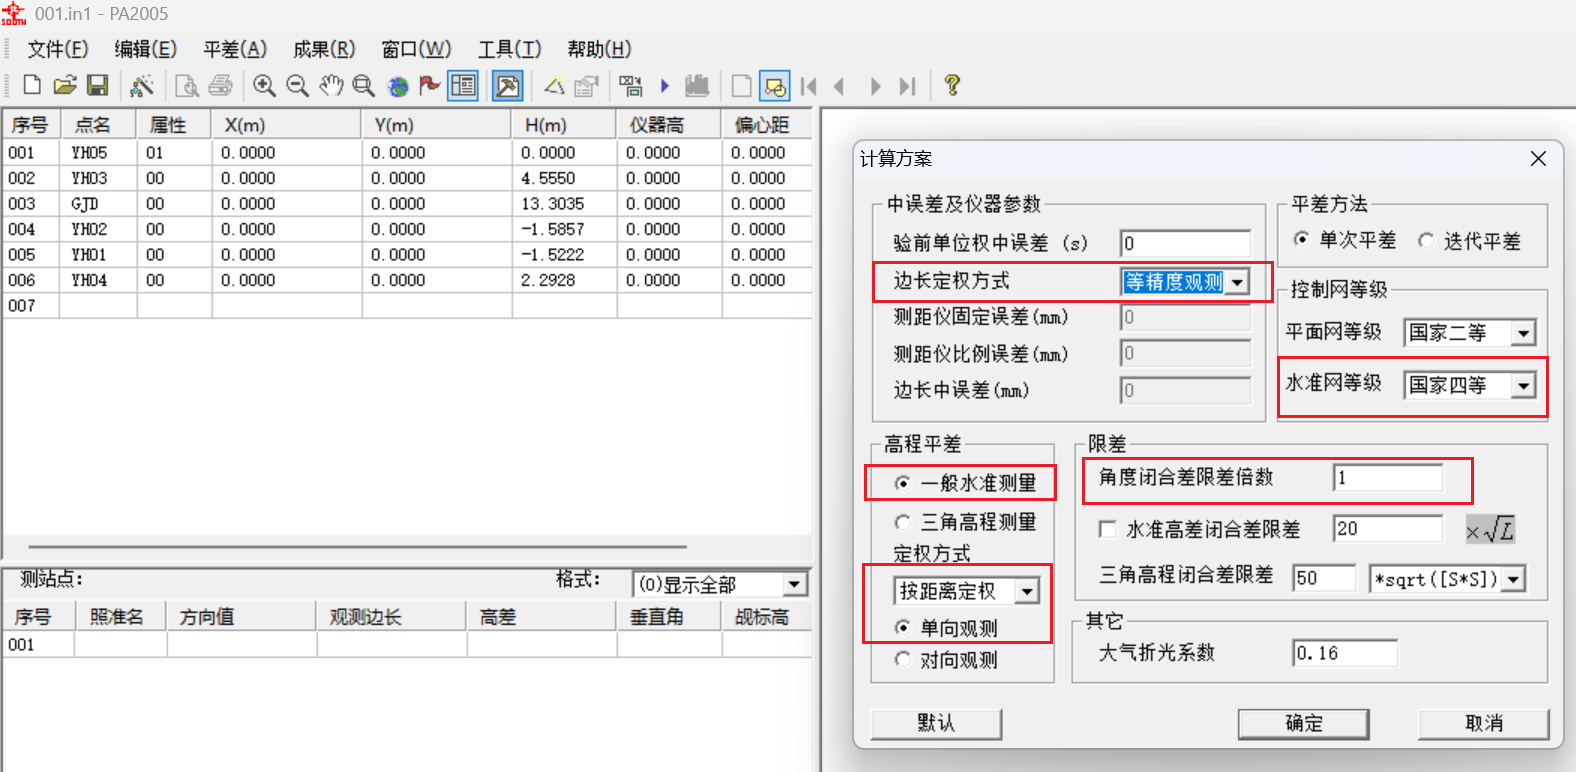Screen dimensions: 1576x772
Task: Click point name cell GJD
Action: tap(98, 204)
